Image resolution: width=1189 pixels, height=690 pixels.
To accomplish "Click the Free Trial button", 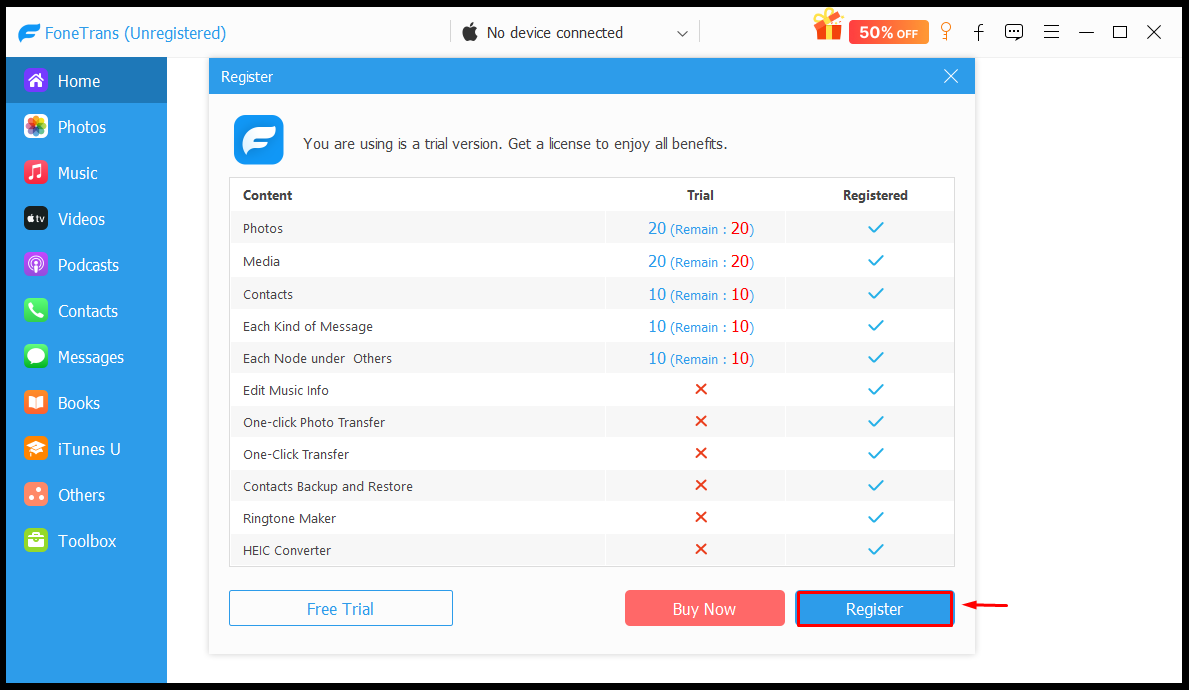I will tap(340, 608).
